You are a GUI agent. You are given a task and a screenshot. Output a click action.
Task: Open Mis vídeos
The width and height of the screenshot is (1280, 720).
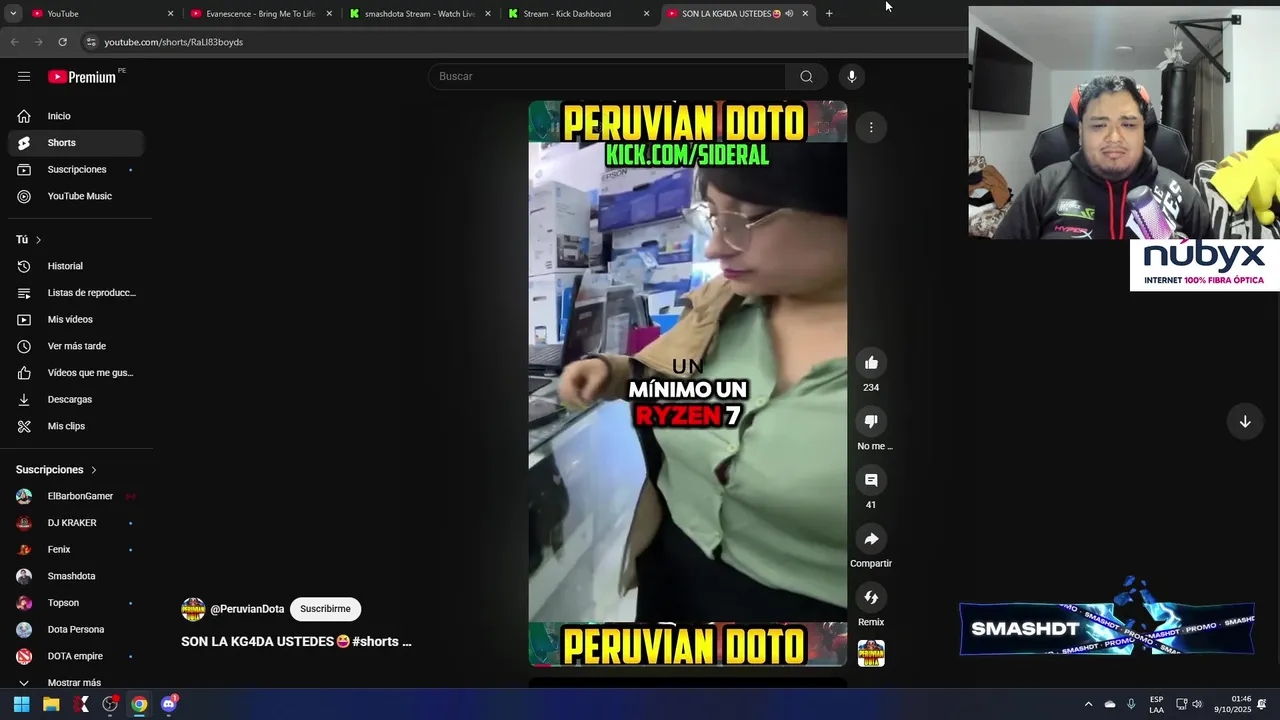pyautogui.click(x=76, y=319)
